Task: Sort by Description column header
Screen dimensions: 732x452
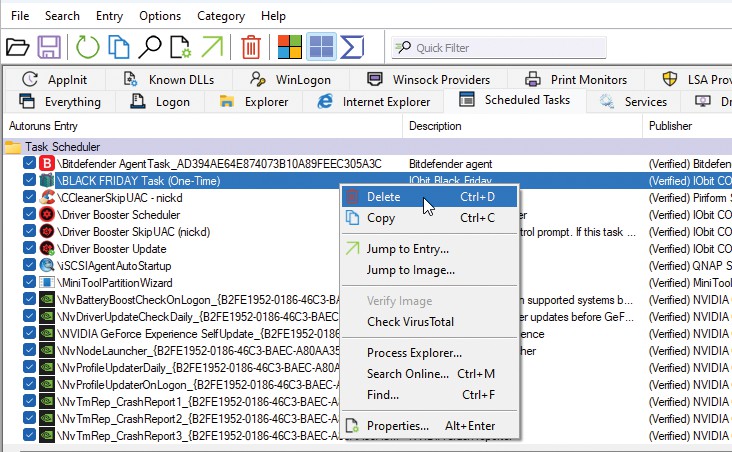Action: point(522,126)
